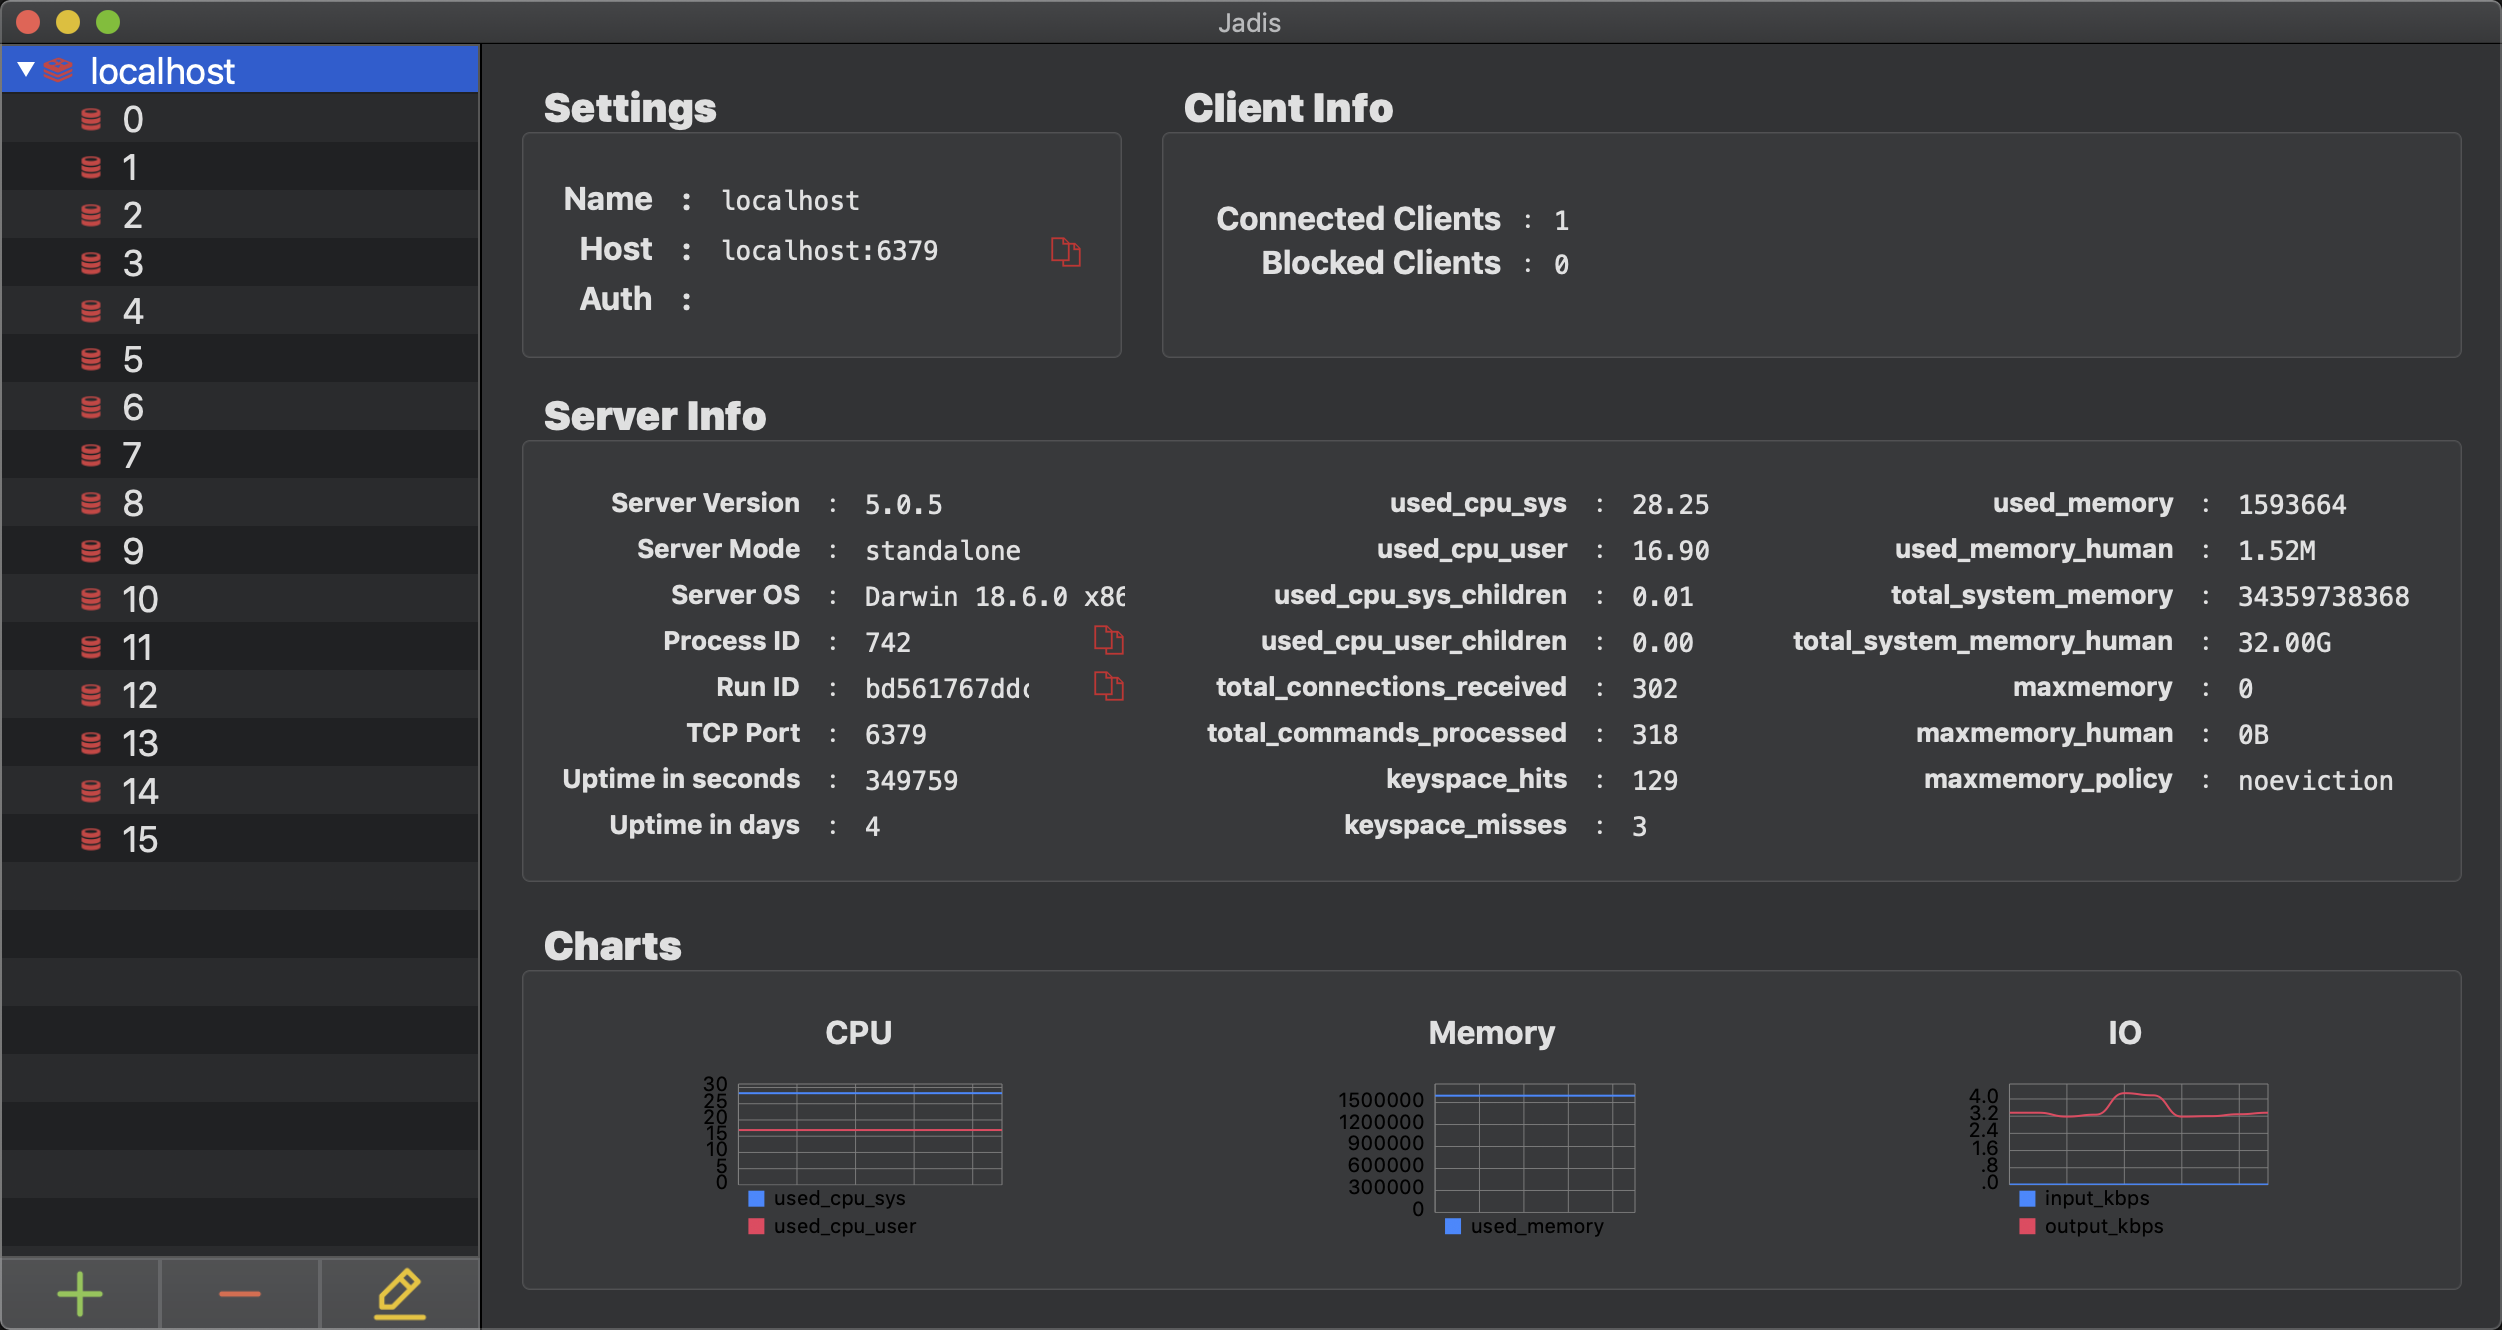Click the Server Mode value standalone

click(942, 550)
